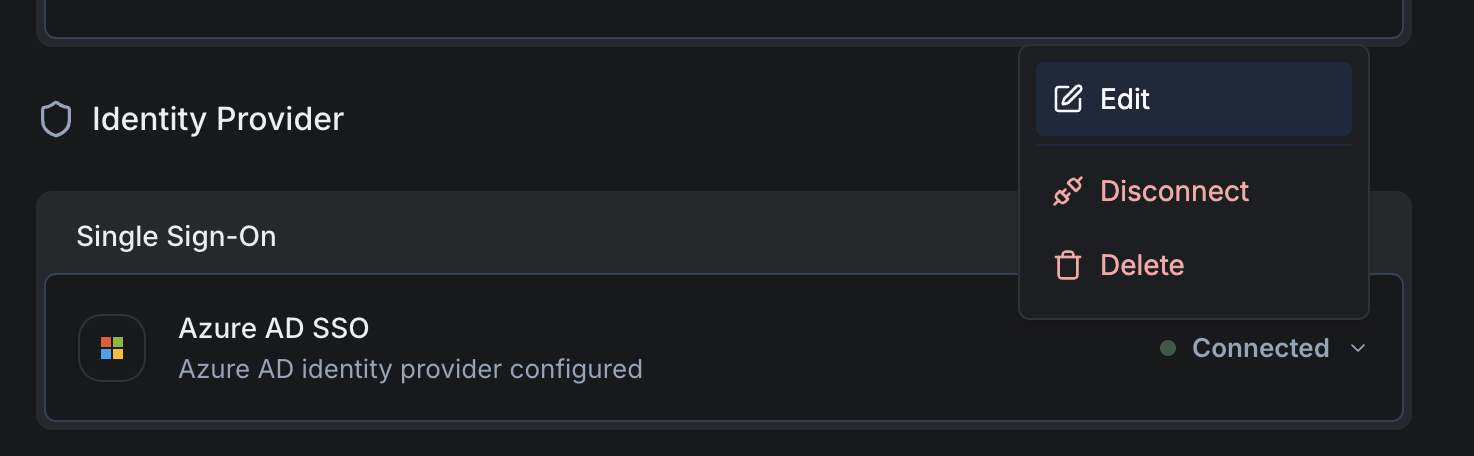Click the separator line below Edit

(1193, 146)
